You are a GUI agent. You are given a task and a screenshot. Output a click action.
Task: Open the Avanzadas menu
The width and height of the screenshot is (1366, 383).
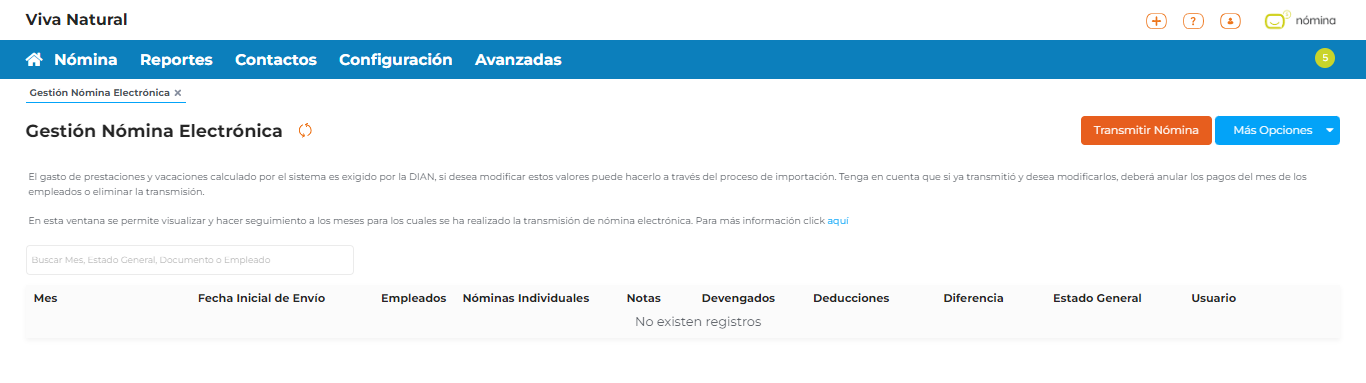coord(518,60)
